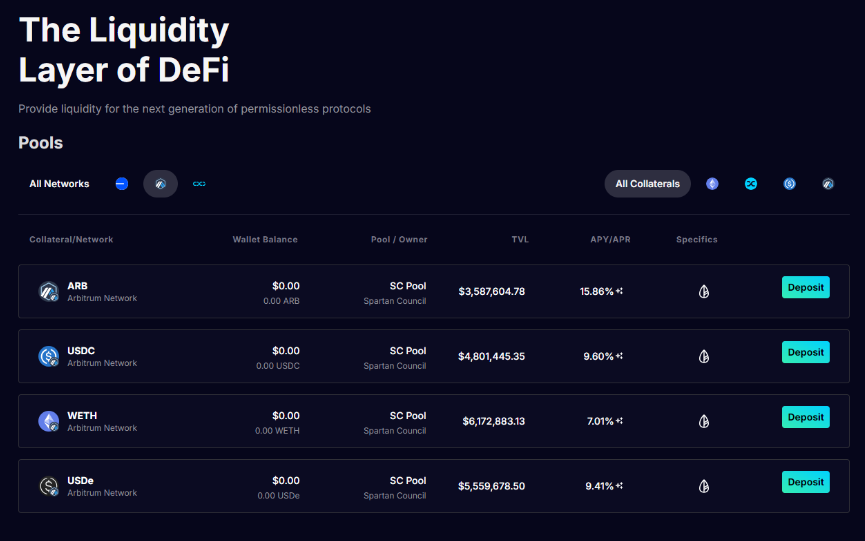Filter collaterals by the SNX icon
This screenshot has height=541, width=865.
(x=751, y=184)
